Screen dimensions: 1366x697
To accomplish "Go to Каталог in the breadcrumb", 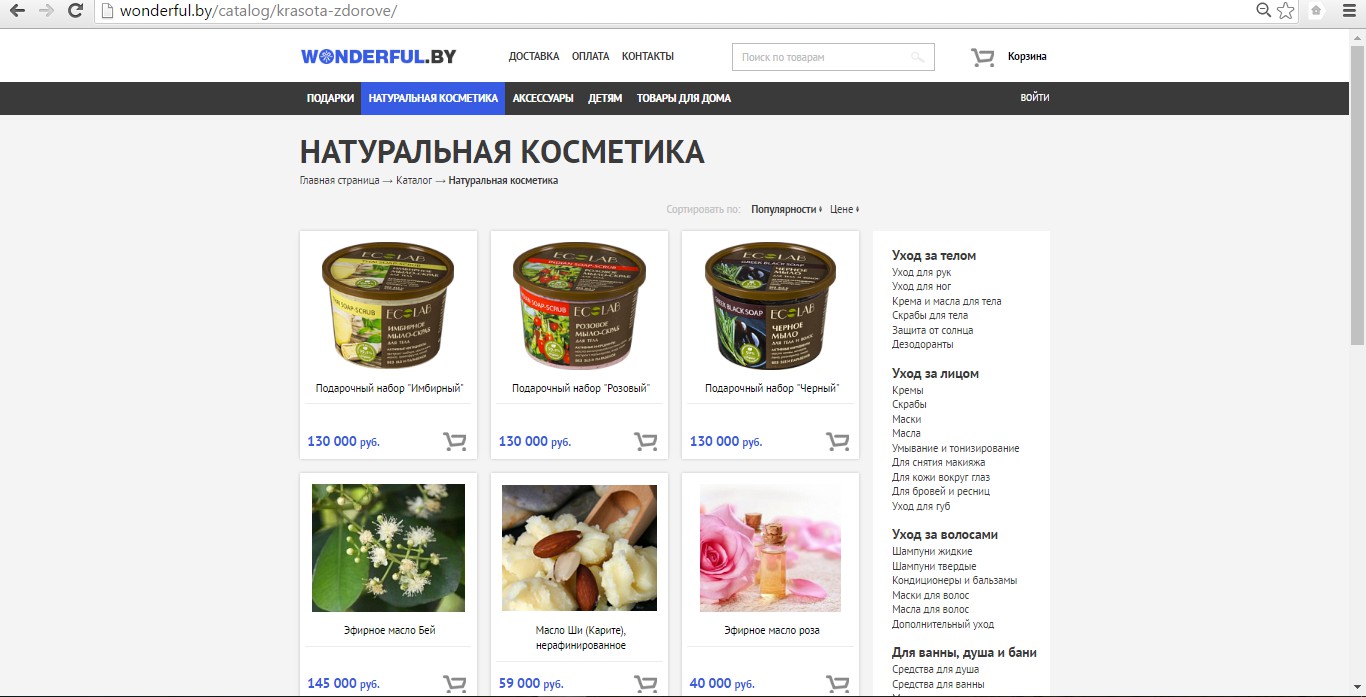I will [414, 180].
